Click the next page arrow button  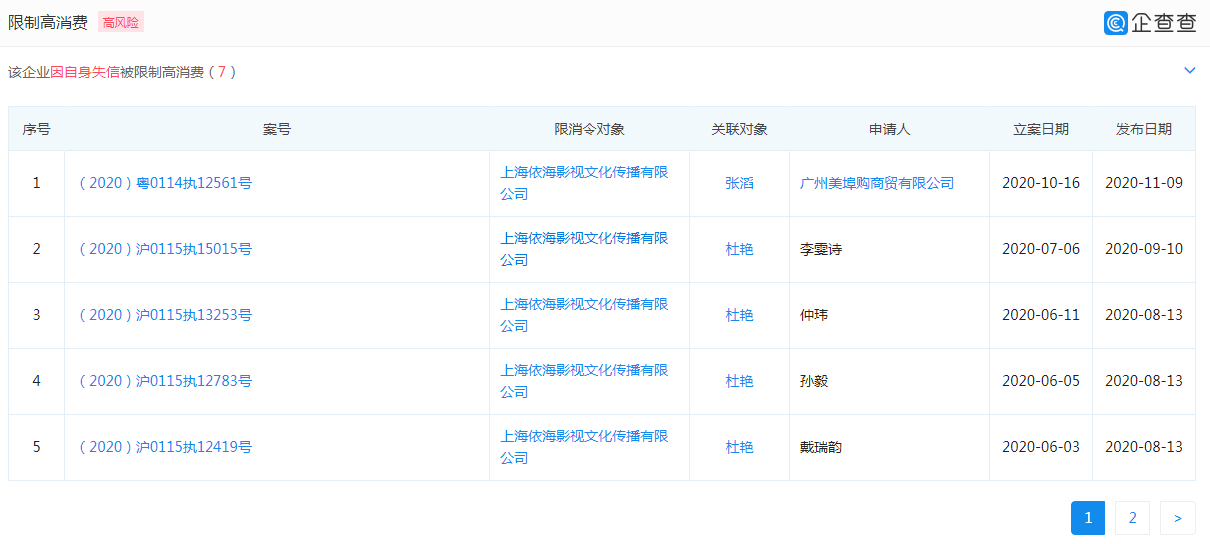(1177, 518)
